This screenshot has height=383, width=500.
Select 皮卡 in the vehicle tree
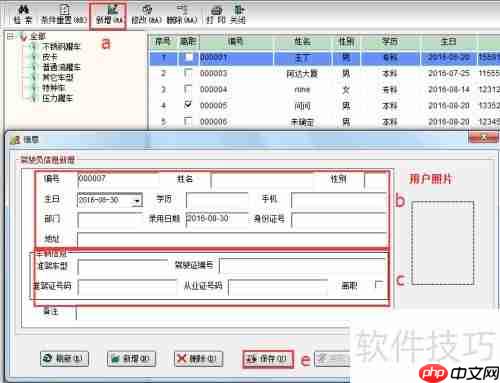(50, 57)
